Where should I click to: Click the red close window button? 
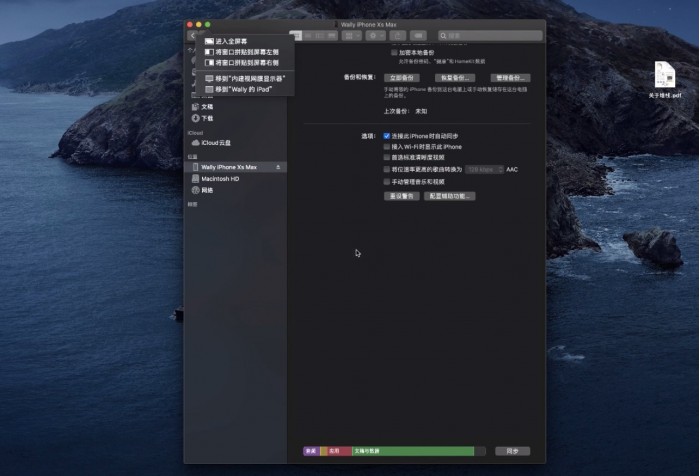[190, 25]
